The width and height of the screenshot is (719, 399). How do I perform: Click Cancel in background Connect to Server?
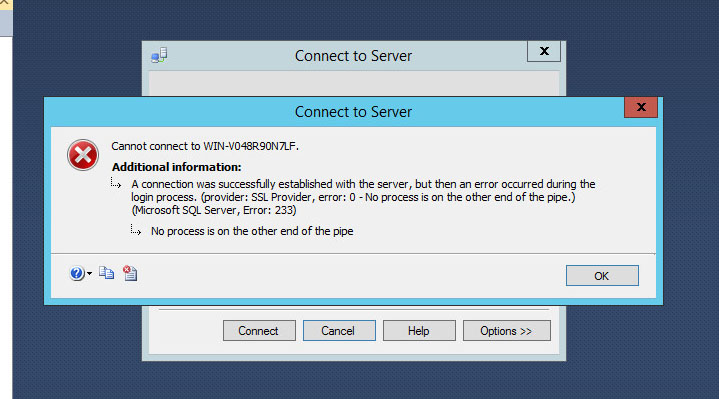(x=339, y=331)
